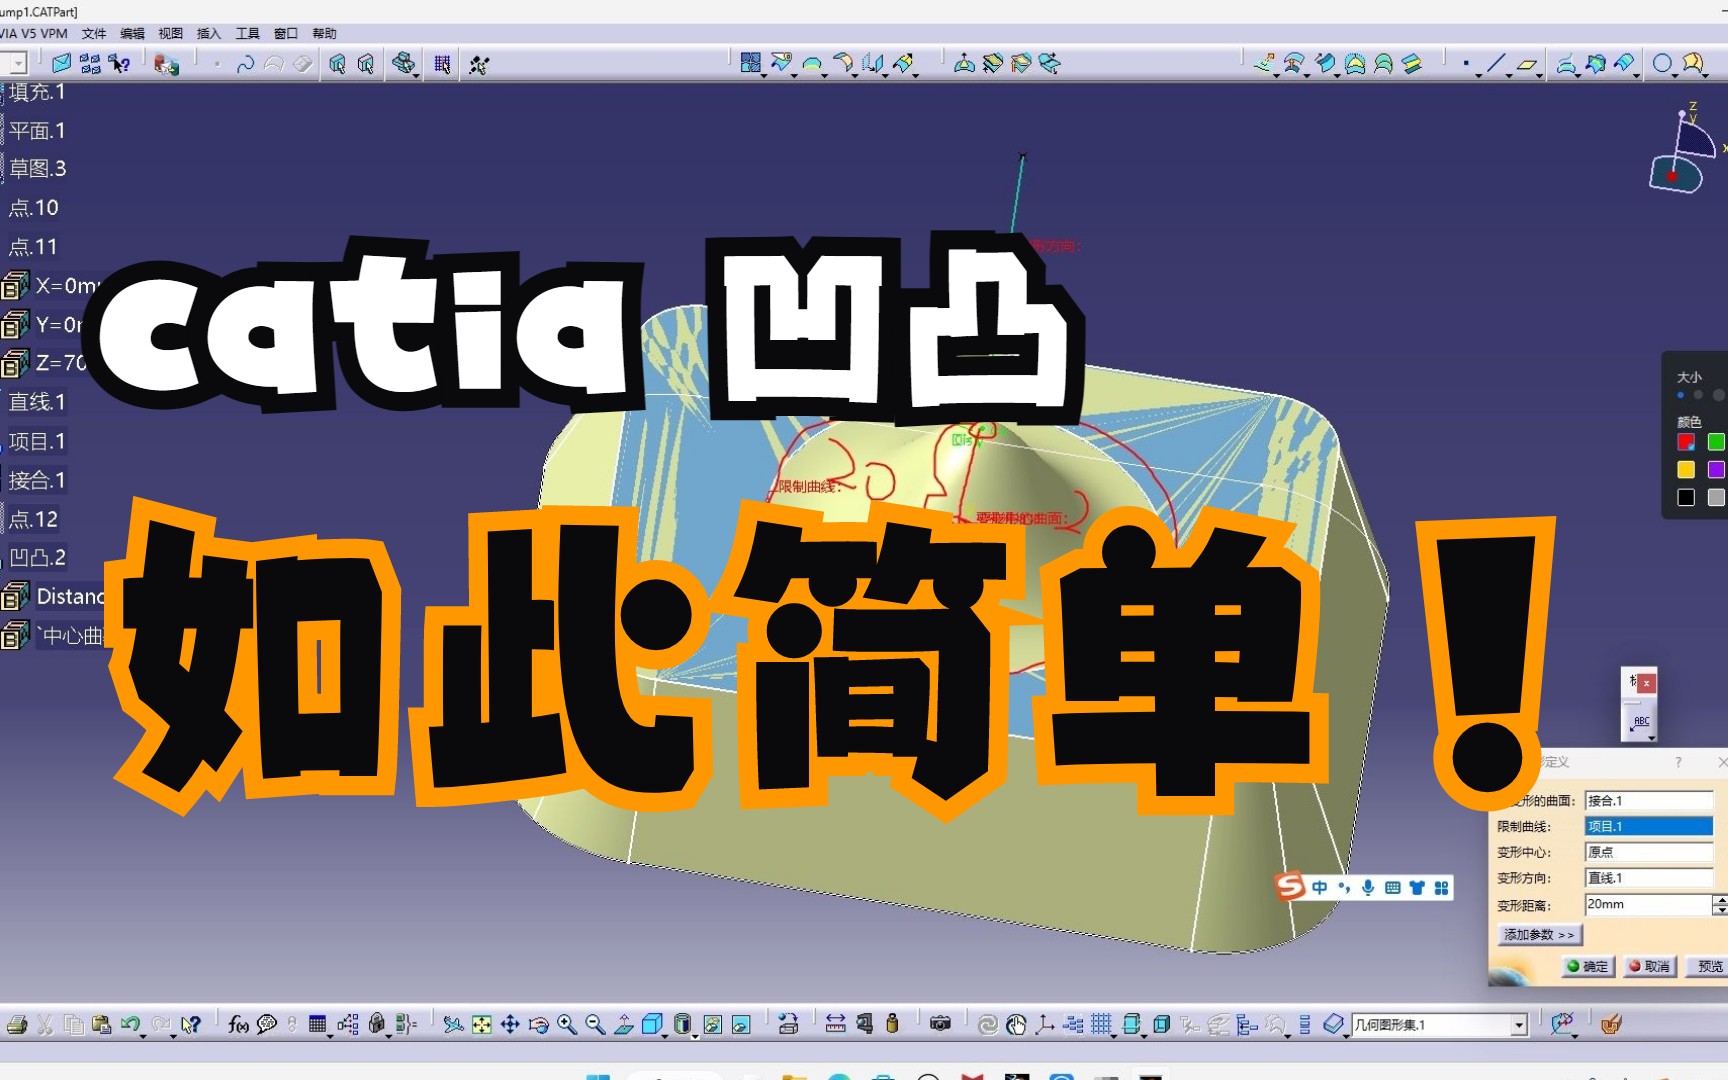Open the geometrical set combo box 几何图形集.1
Screen dimensions: 1728x1080
[x=1440, y=1025]
